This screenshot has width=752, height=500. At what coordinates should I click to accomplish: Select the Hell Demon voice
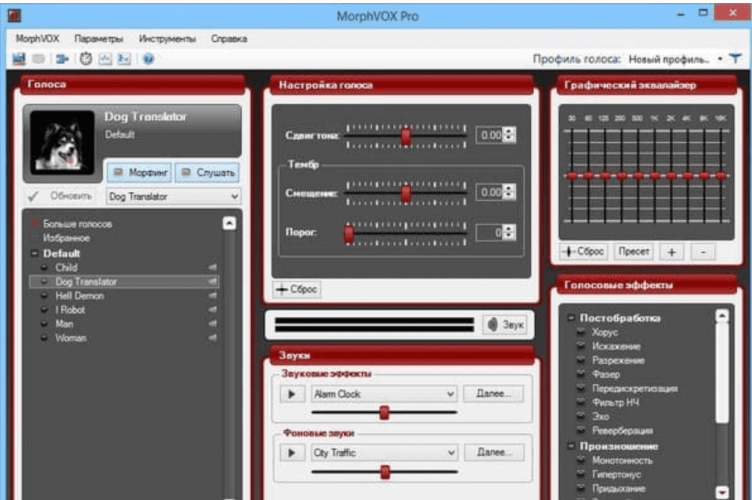coord(79,296)
